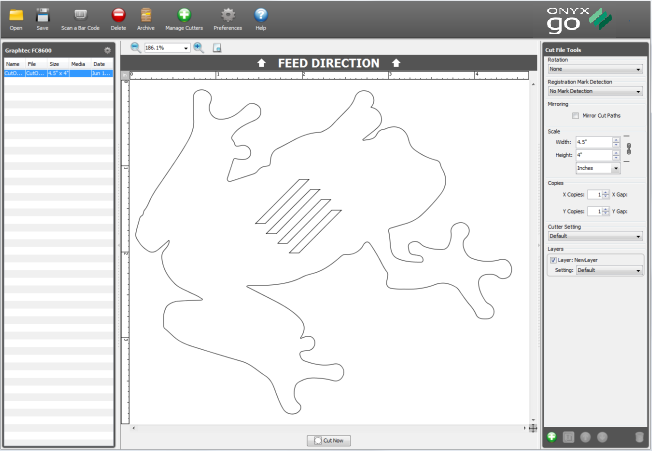Expand Registration Mark Detection dropdown
652x451 pixels.
coord(594,91)
